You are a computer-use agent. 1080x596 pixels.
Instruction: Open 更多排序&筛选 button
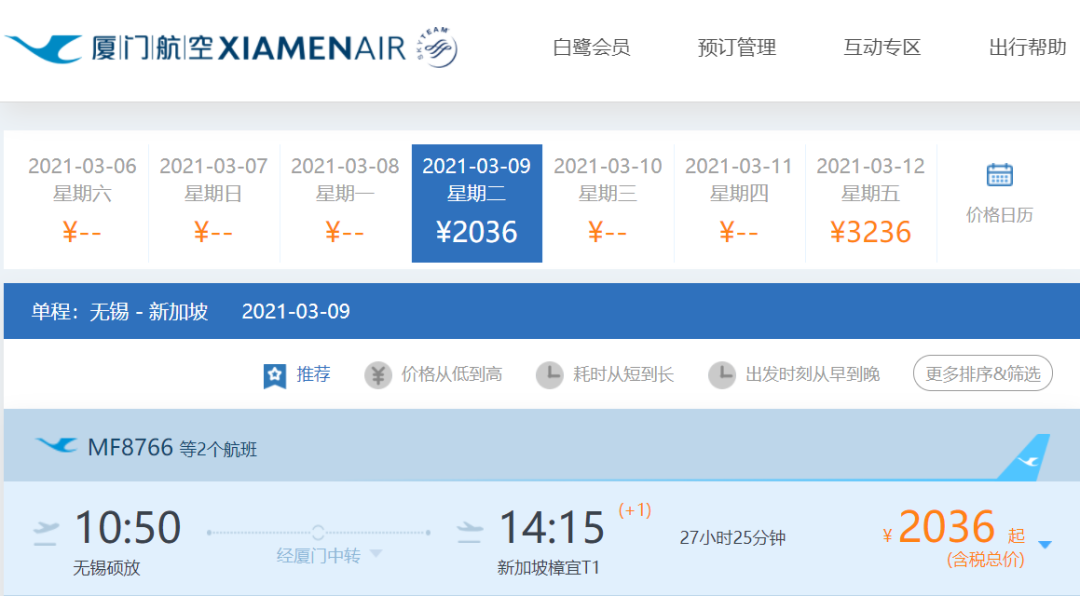click(x=983, y=373)
